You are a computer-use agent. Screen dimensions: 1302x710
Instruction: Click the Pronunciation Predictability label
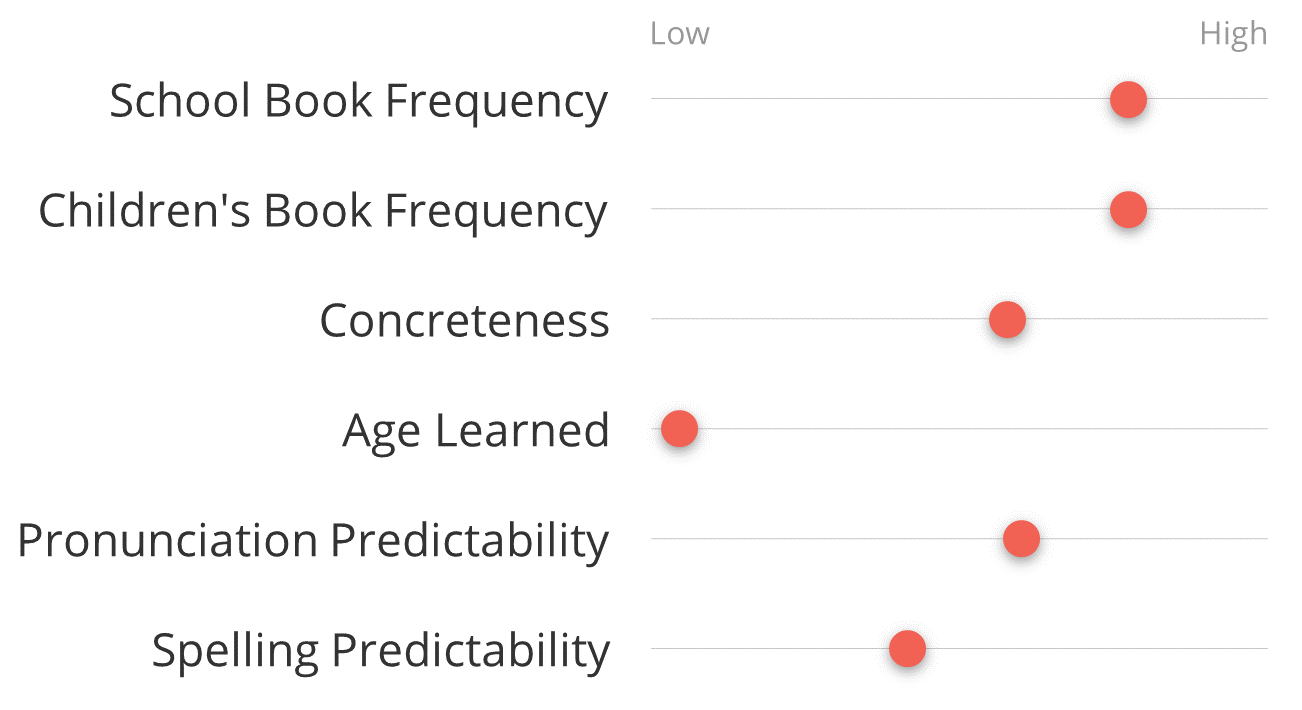tap(313, 541)
